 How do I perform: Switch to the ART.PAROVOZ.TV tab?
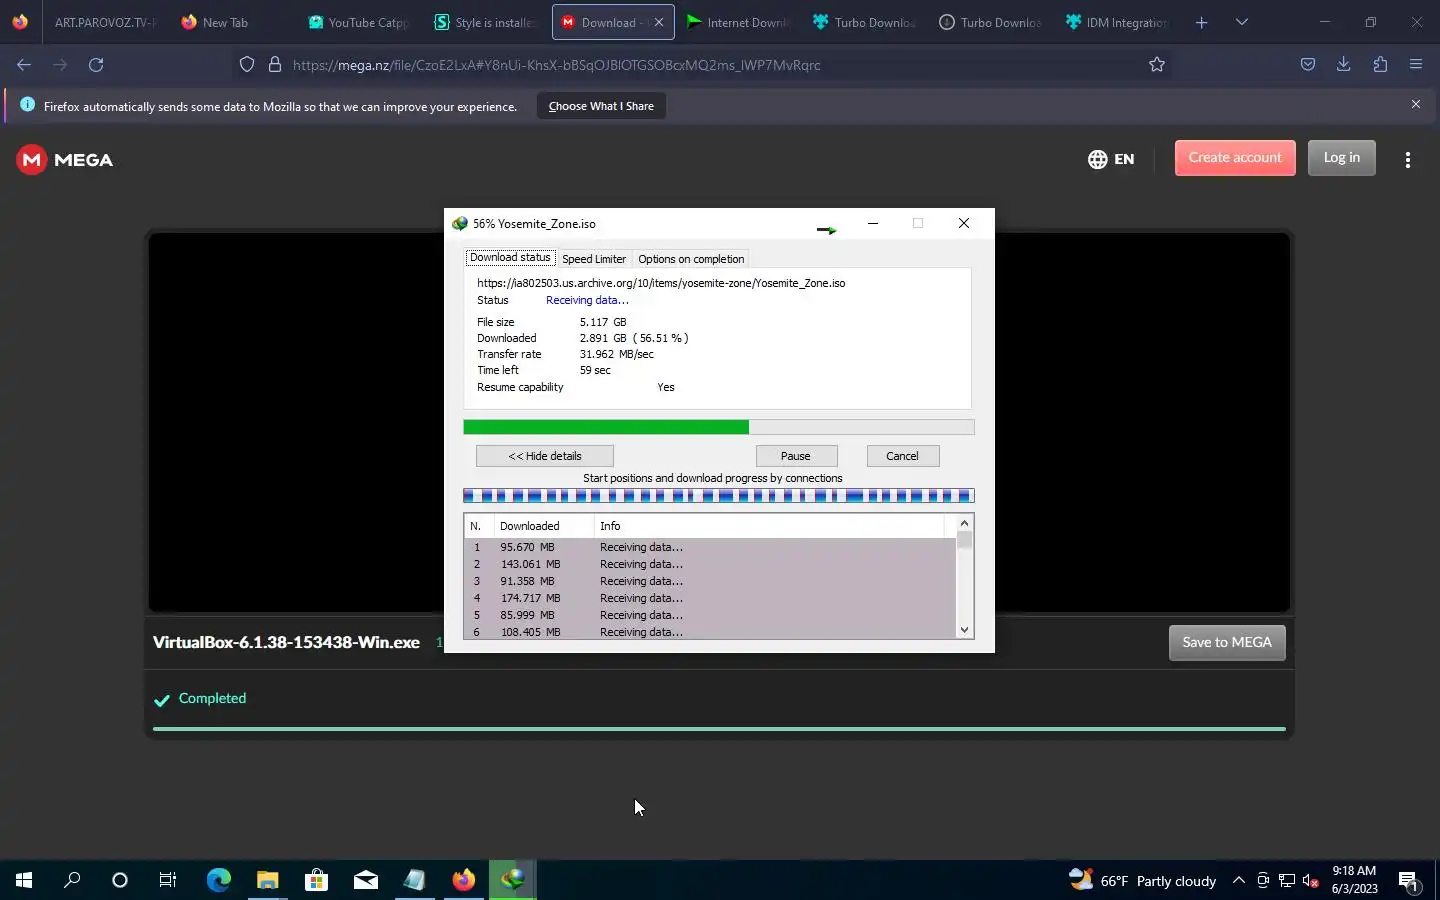pos(105,22)
